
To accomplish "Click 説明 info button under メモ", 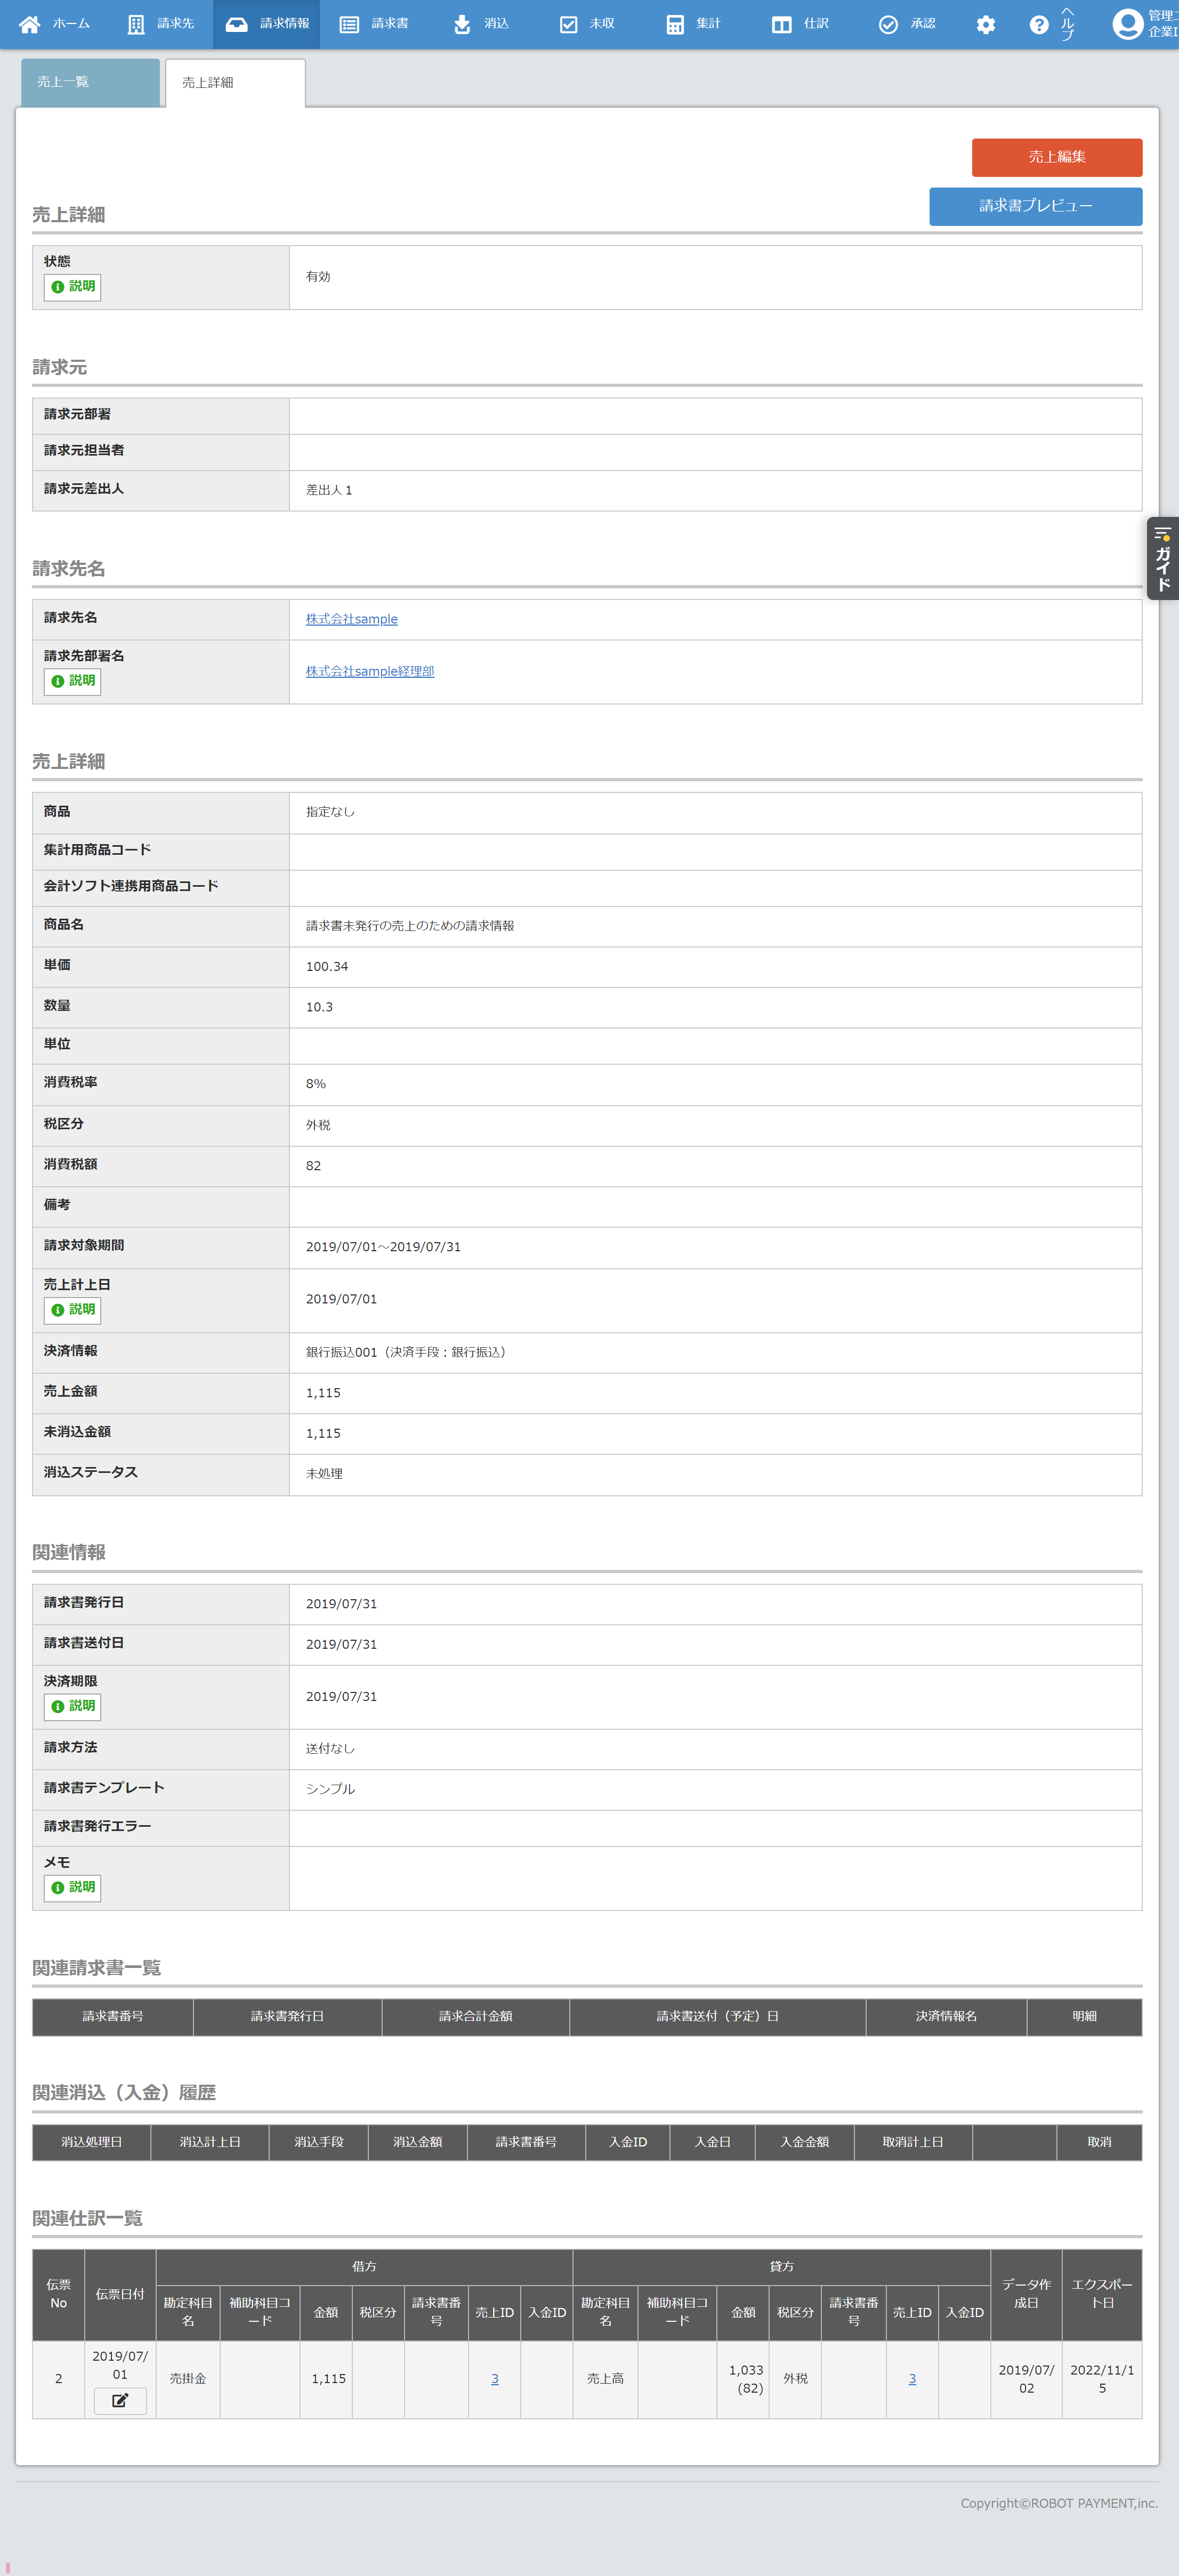I will [x=72, y=1888].
